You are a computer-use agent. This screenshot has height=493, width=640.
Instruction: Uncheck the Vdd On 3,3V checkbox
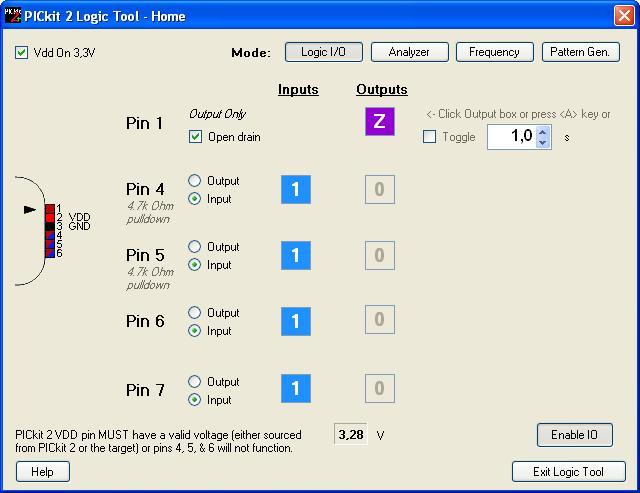(x=21, y=53)
